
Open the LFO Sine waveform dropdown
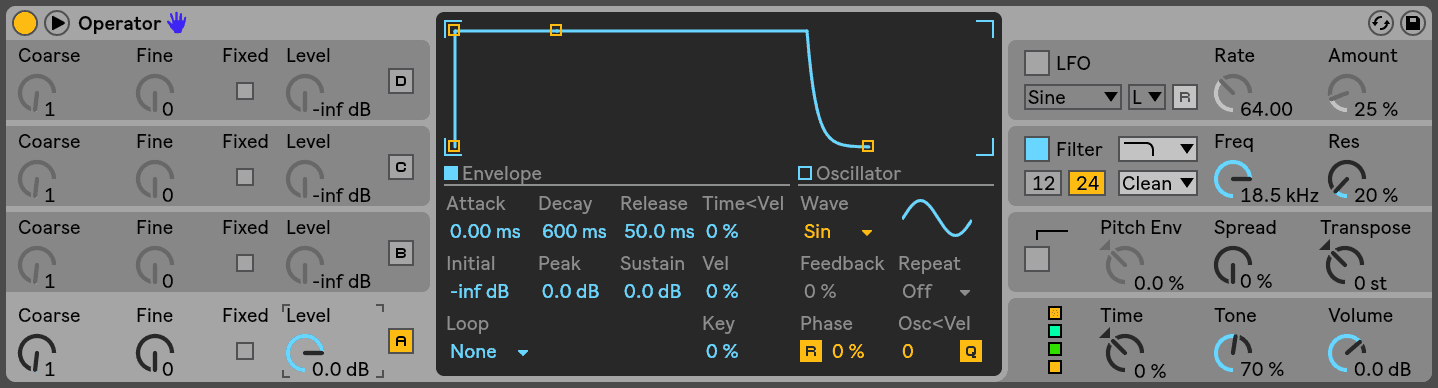(x=1073, y=97)
